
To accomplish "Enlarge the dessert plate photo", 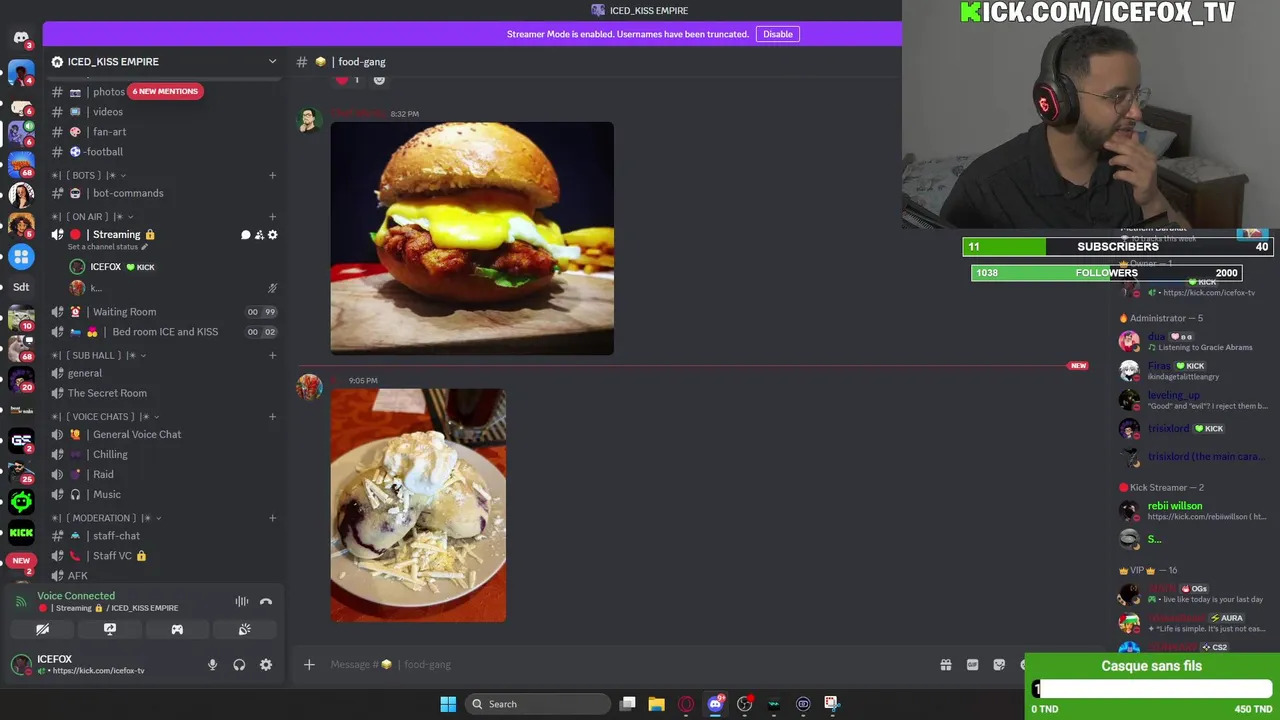I will click(418, 505).
